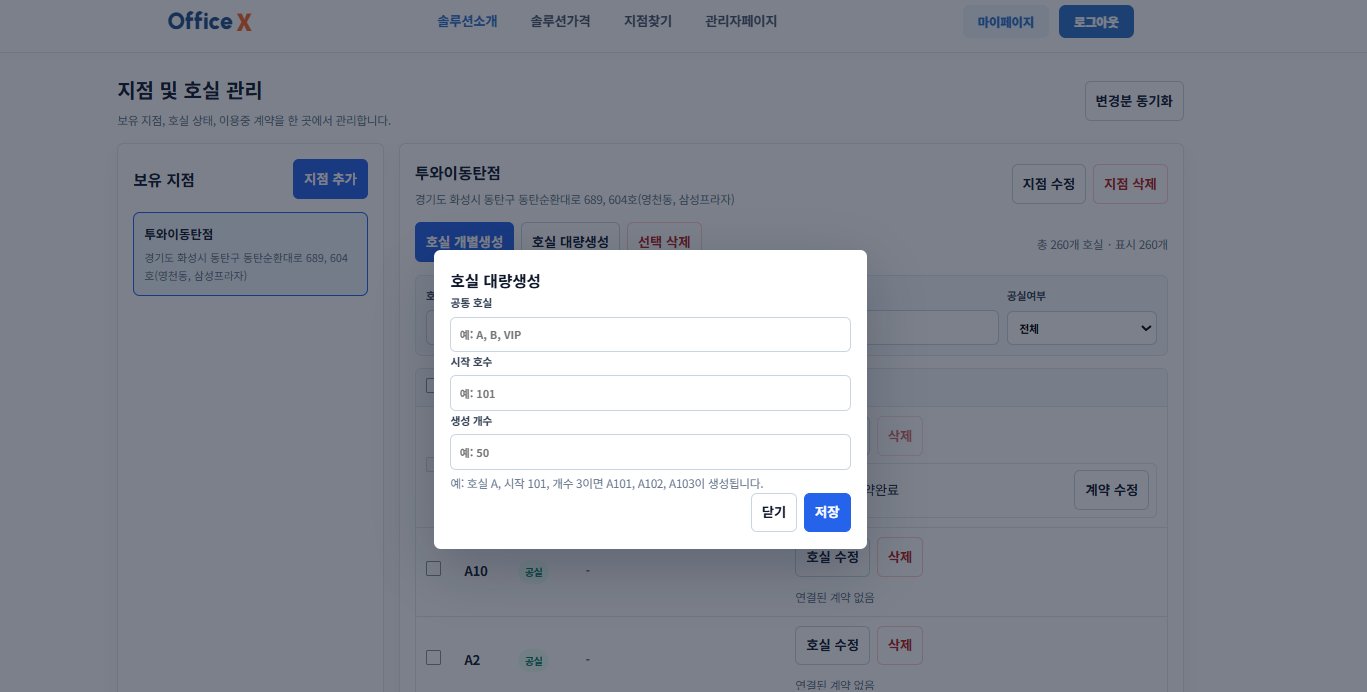Click the A2 room name
This screenshot has width=1367, height=692.
(472, 660)
